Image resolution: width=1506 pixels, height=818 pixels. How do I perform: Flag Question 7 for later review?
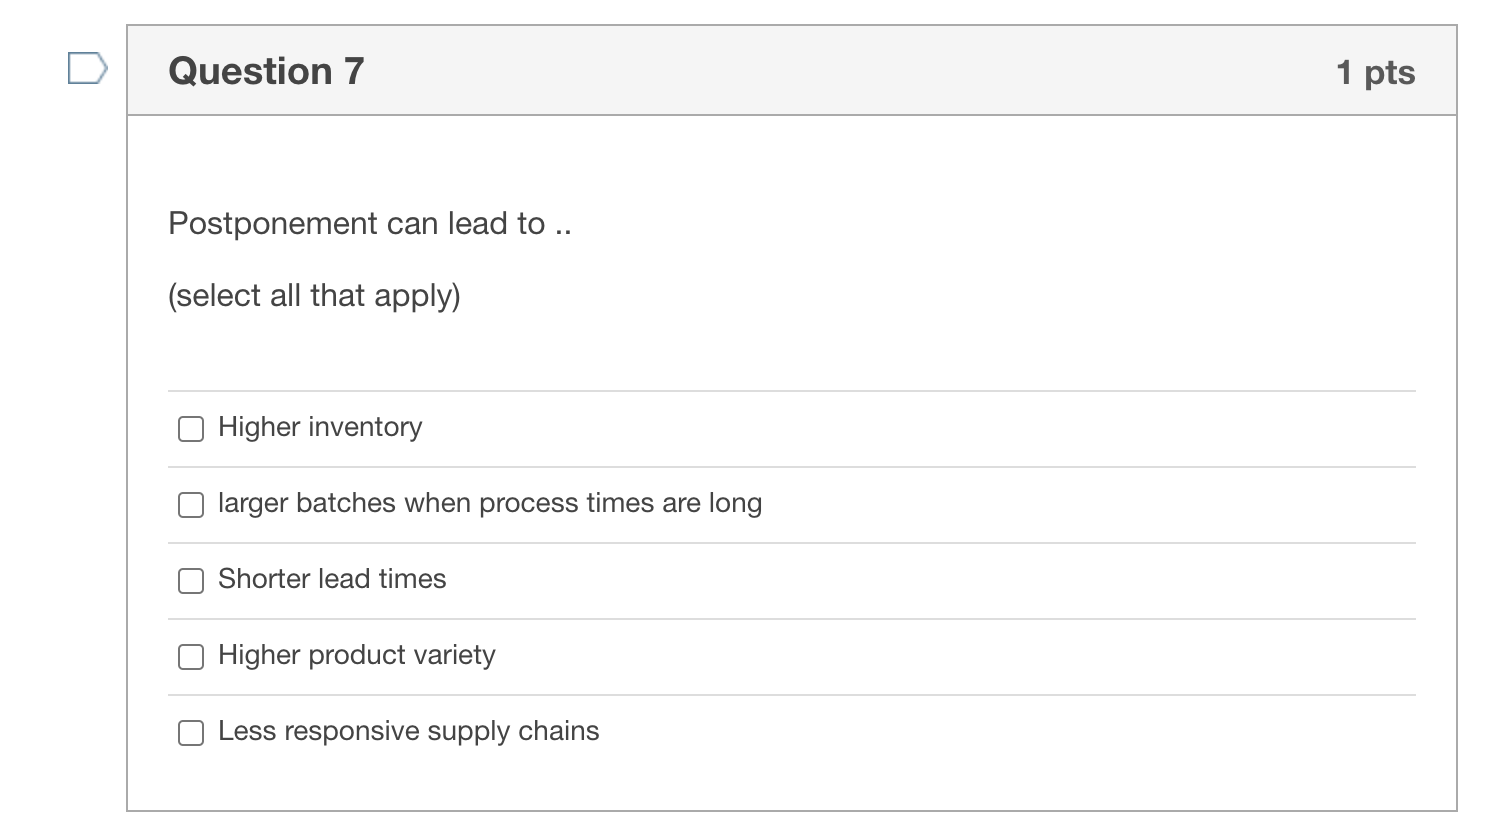(x=87, y=69)
